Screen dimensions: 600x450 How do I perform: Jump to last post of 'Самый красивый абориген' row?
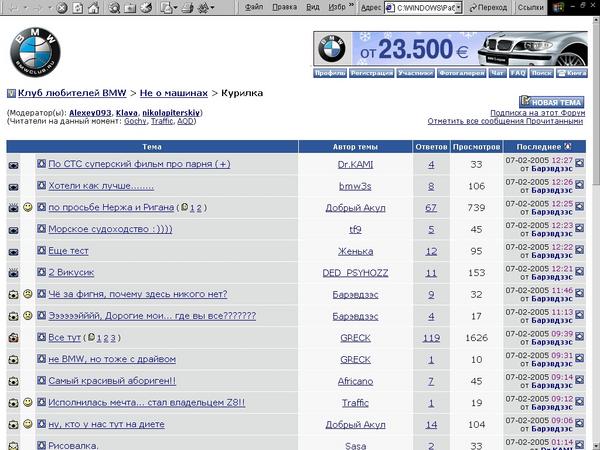(579, 380)
